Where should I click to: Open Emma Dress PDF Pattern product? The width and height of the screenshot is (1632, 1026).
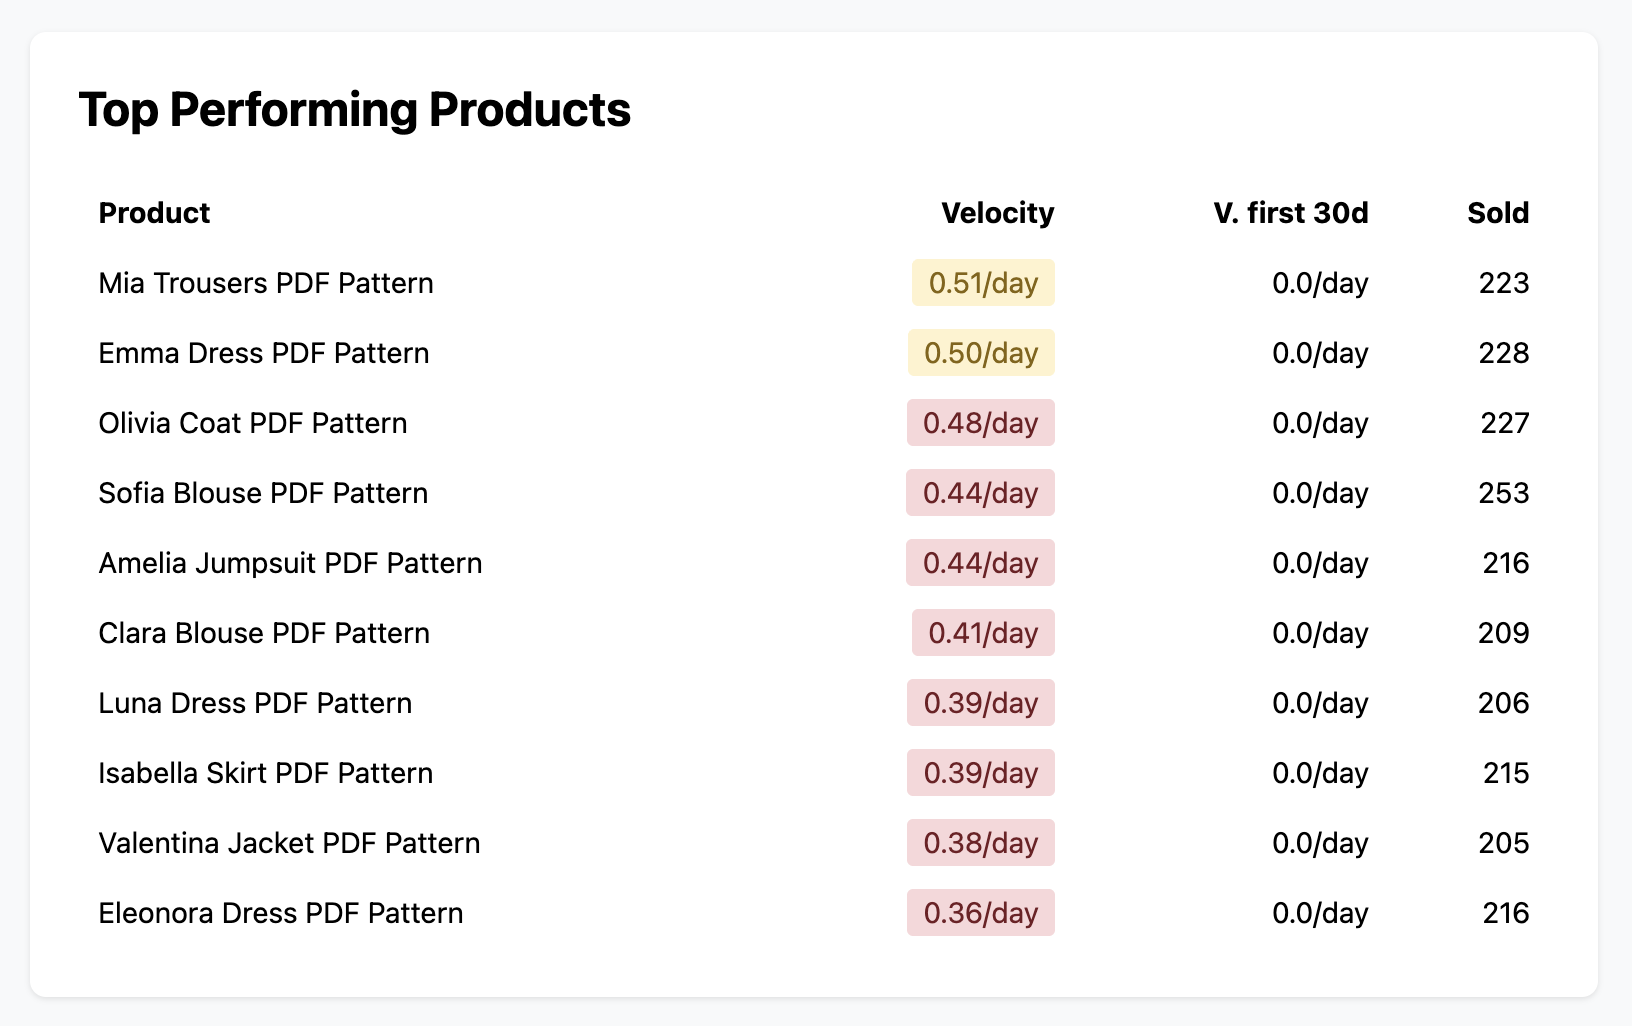[264, 353]
